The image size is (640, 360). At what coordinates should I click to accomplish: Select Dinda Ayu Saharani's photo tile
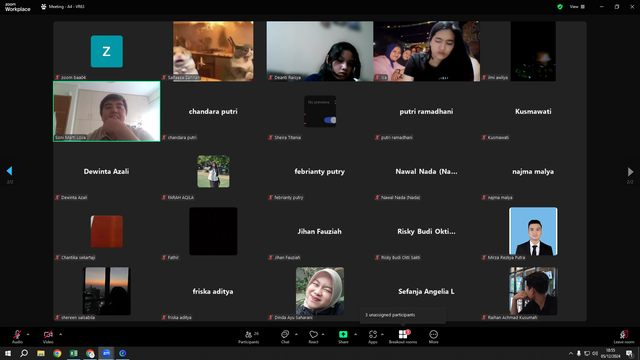click(x=320, y=291)
